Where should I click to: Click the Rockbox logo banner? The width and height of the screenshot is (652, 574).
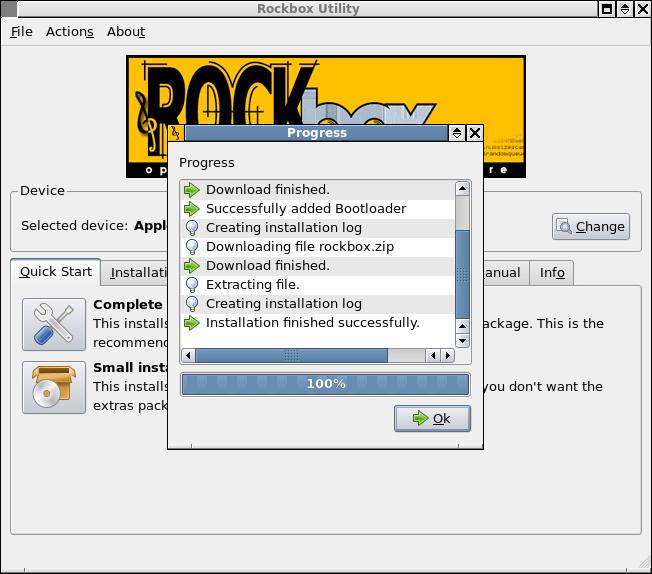pos(325,90)
